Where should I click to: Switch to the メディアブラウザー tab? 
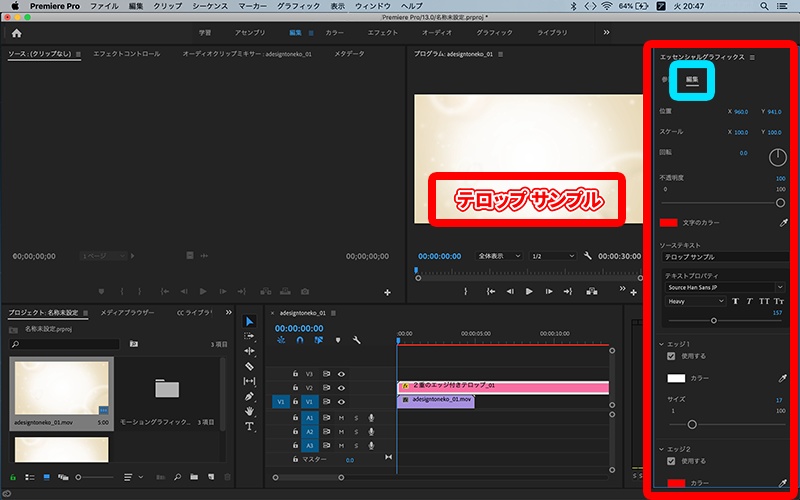click(x=127, y=313)
